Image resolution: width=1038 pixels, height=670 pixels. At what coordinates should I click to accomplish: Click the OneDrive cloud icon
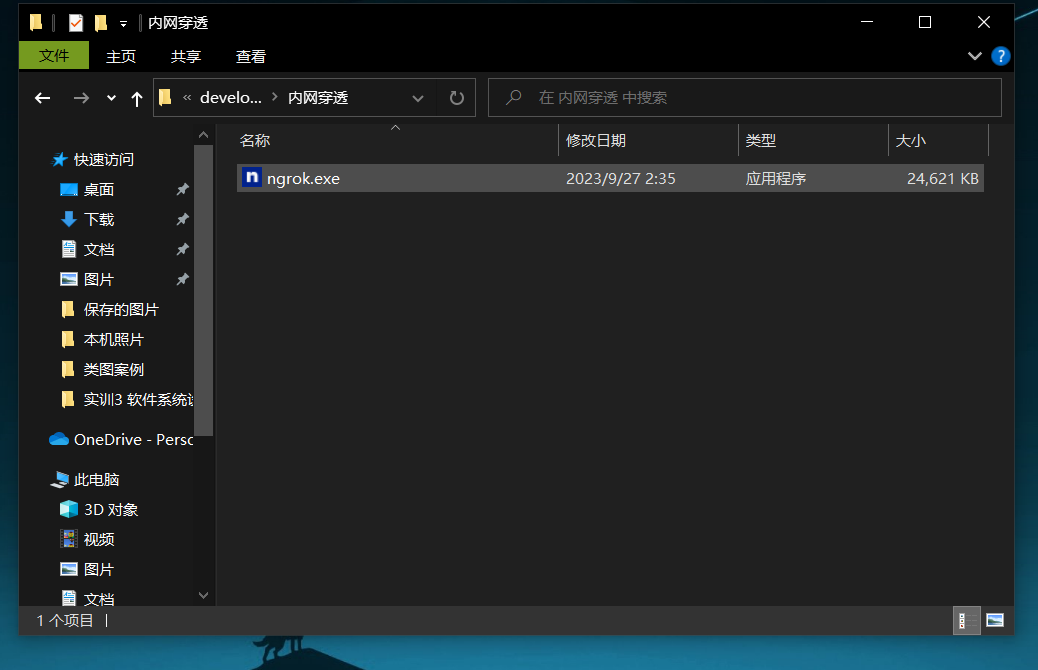click(x=59, y=439)
